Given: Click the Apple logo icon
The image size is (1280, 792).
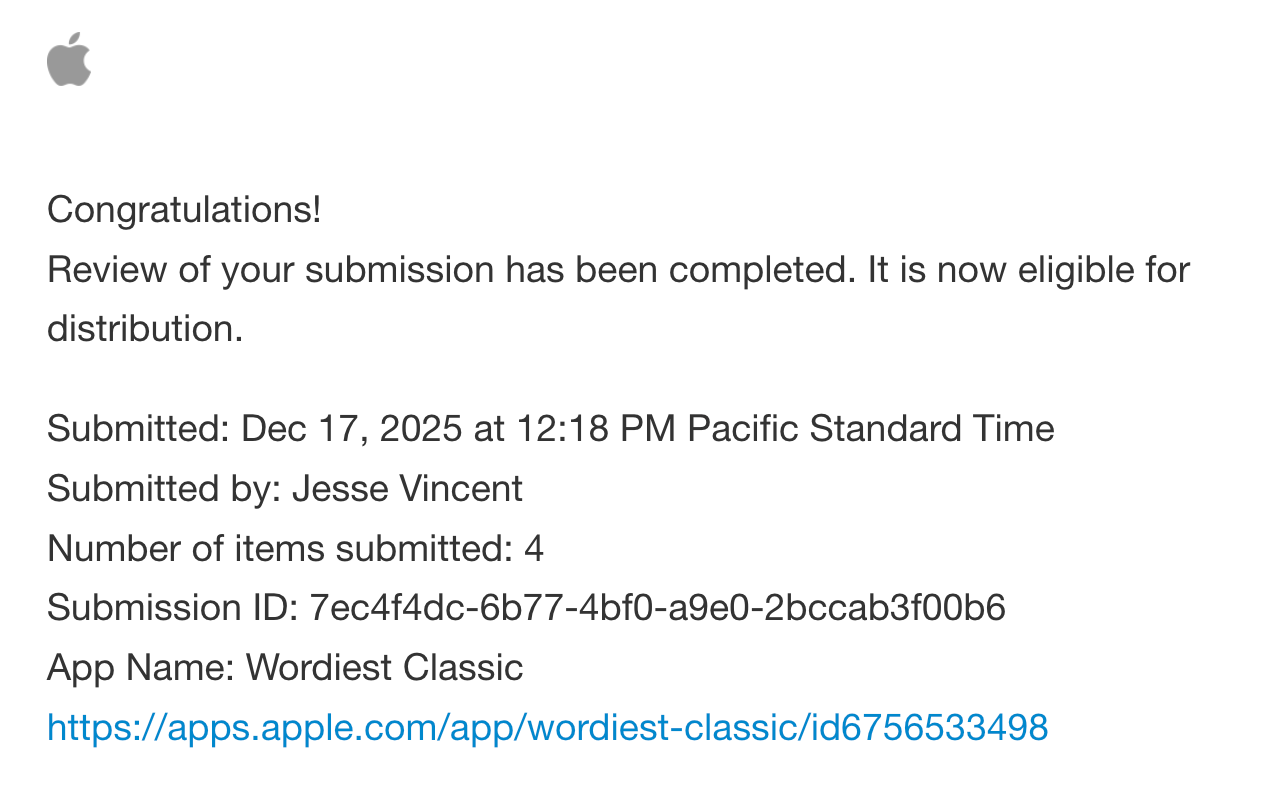Looking at the screenshot, I should (x=69, y=59).
